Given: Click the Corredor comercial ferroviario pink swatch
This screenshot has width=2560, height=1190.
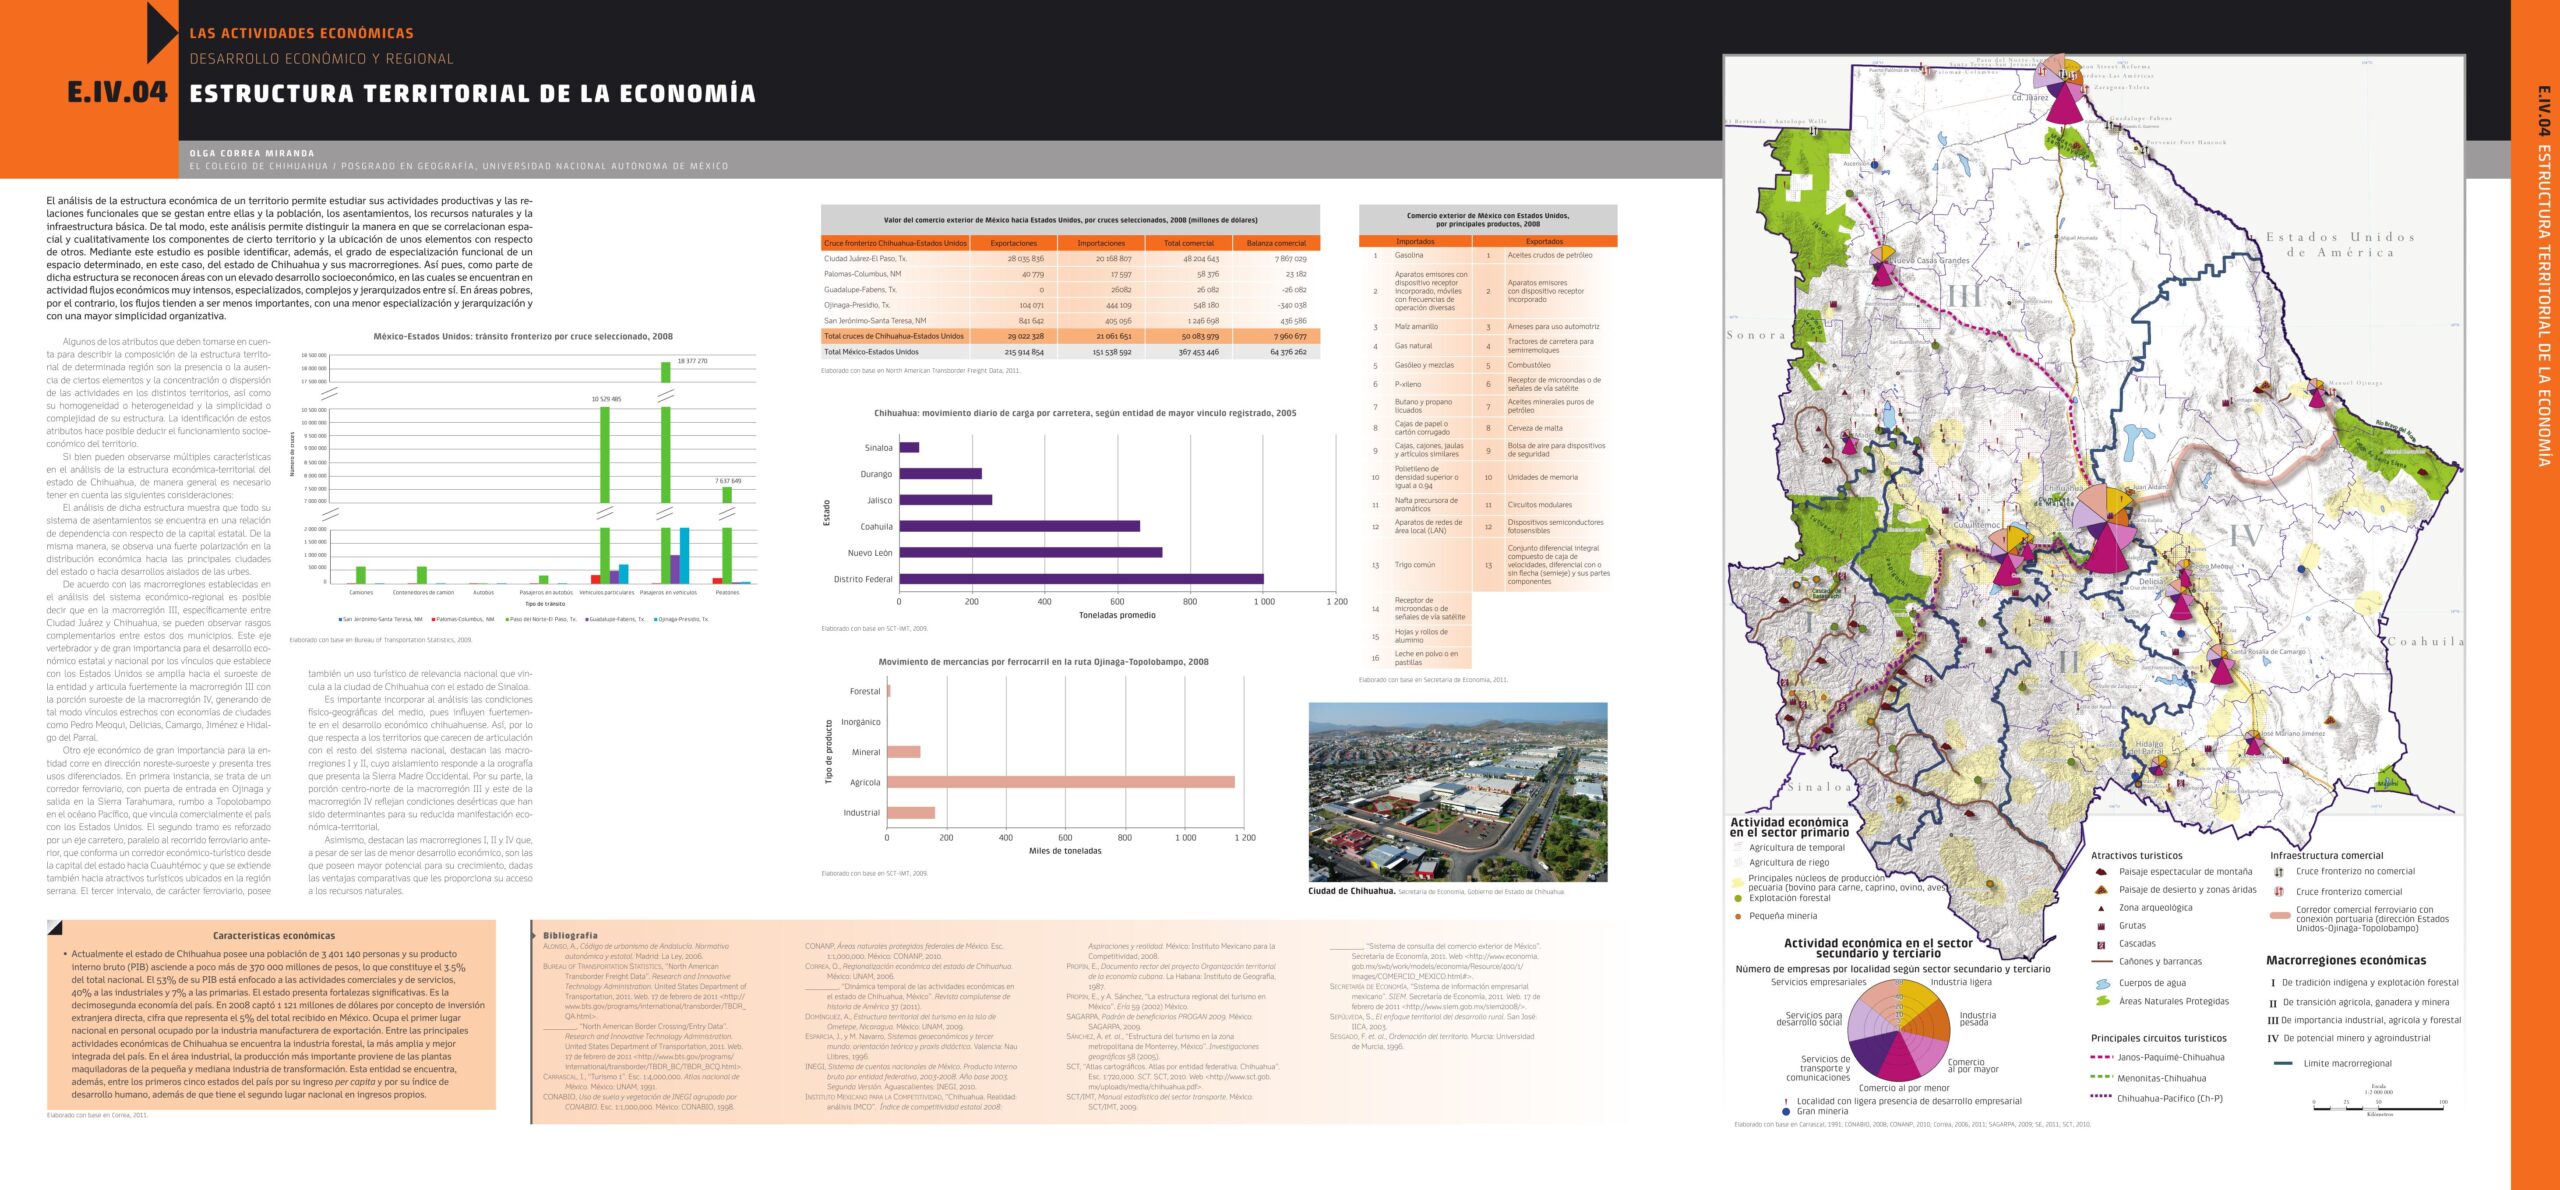Looking at the screenshot, I should pyautogui.click(x=2280, y=916).
